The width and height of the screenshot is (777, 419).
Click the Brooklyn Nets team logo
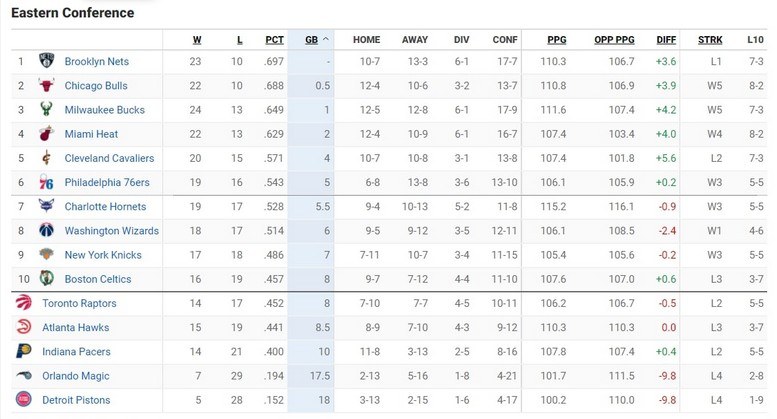click(x=46, y=61)
